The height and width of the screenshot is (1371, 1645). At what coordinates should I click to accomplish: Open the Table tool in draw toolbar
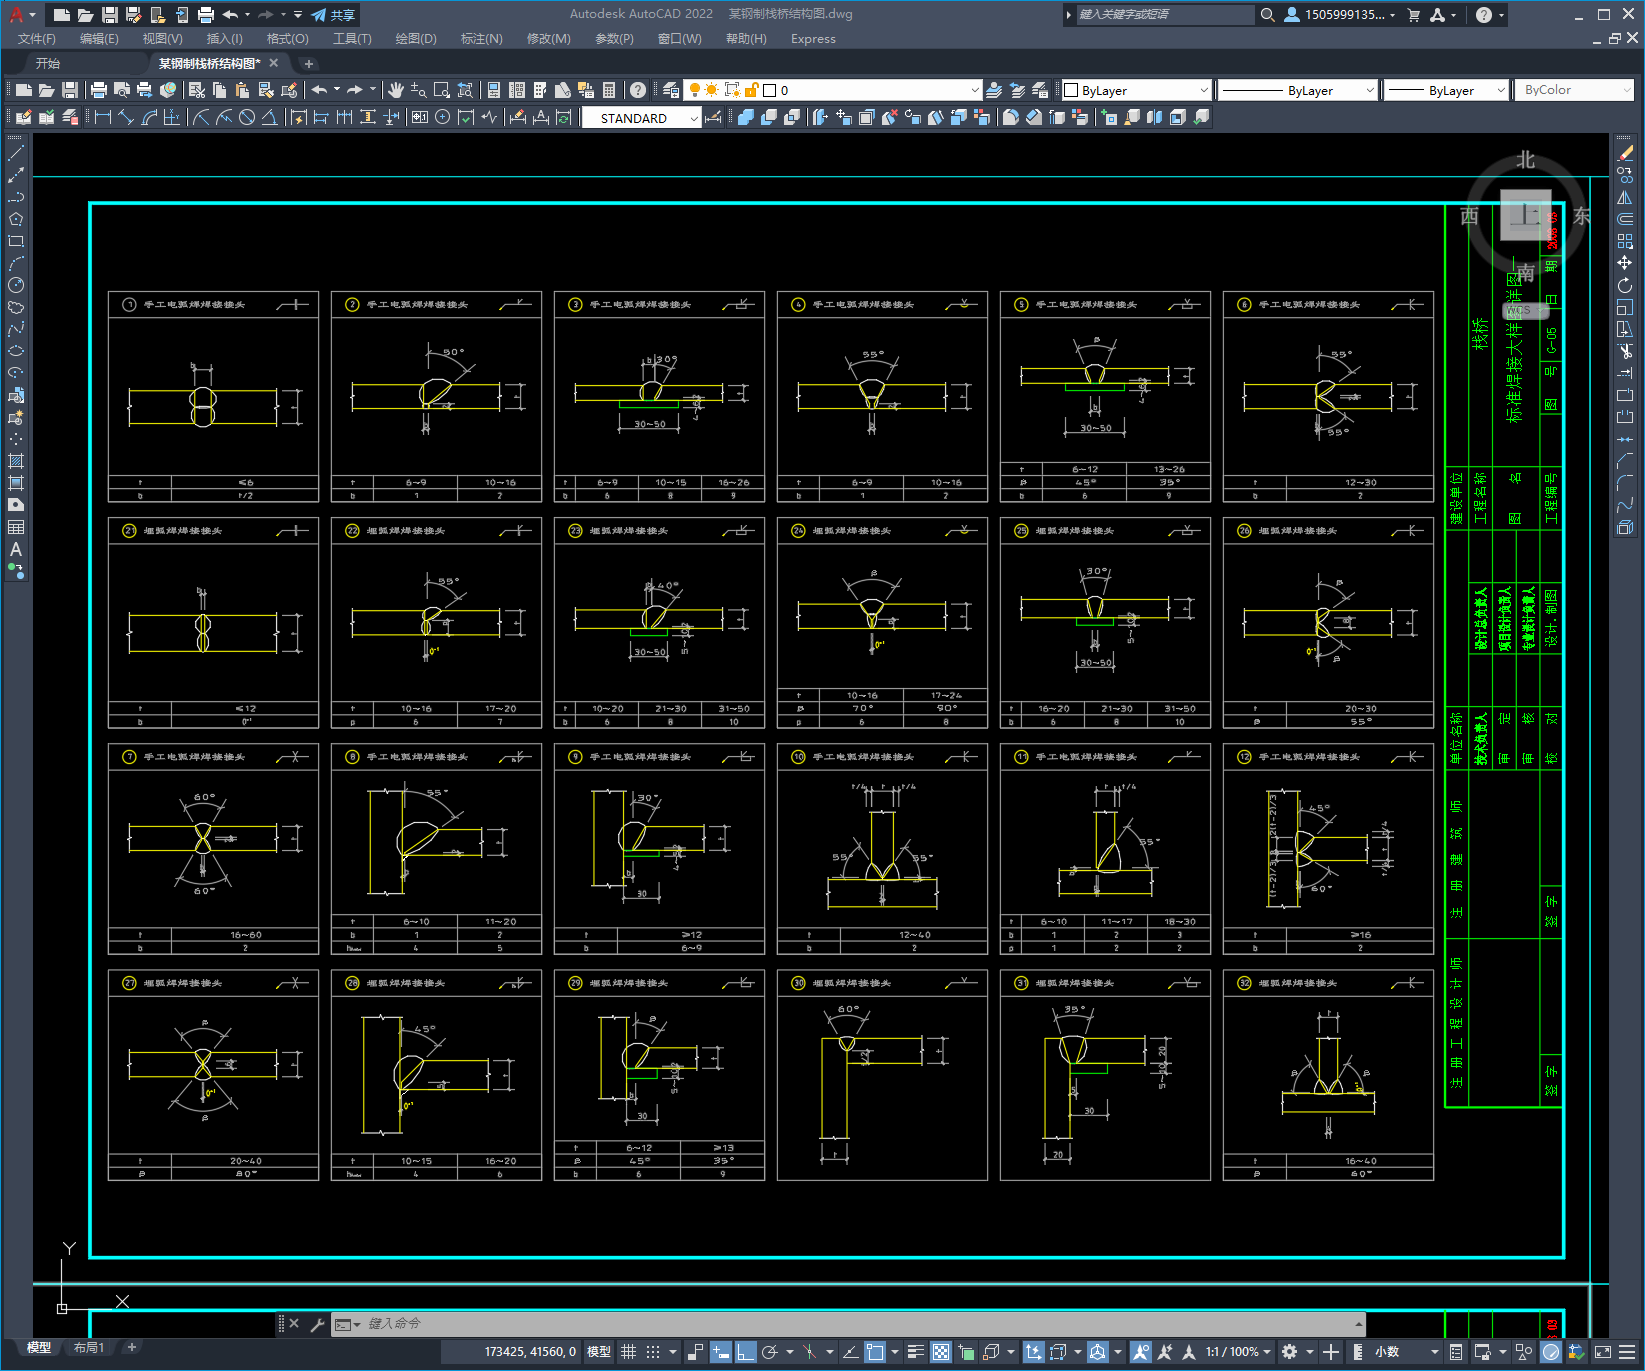coord(16,527)
